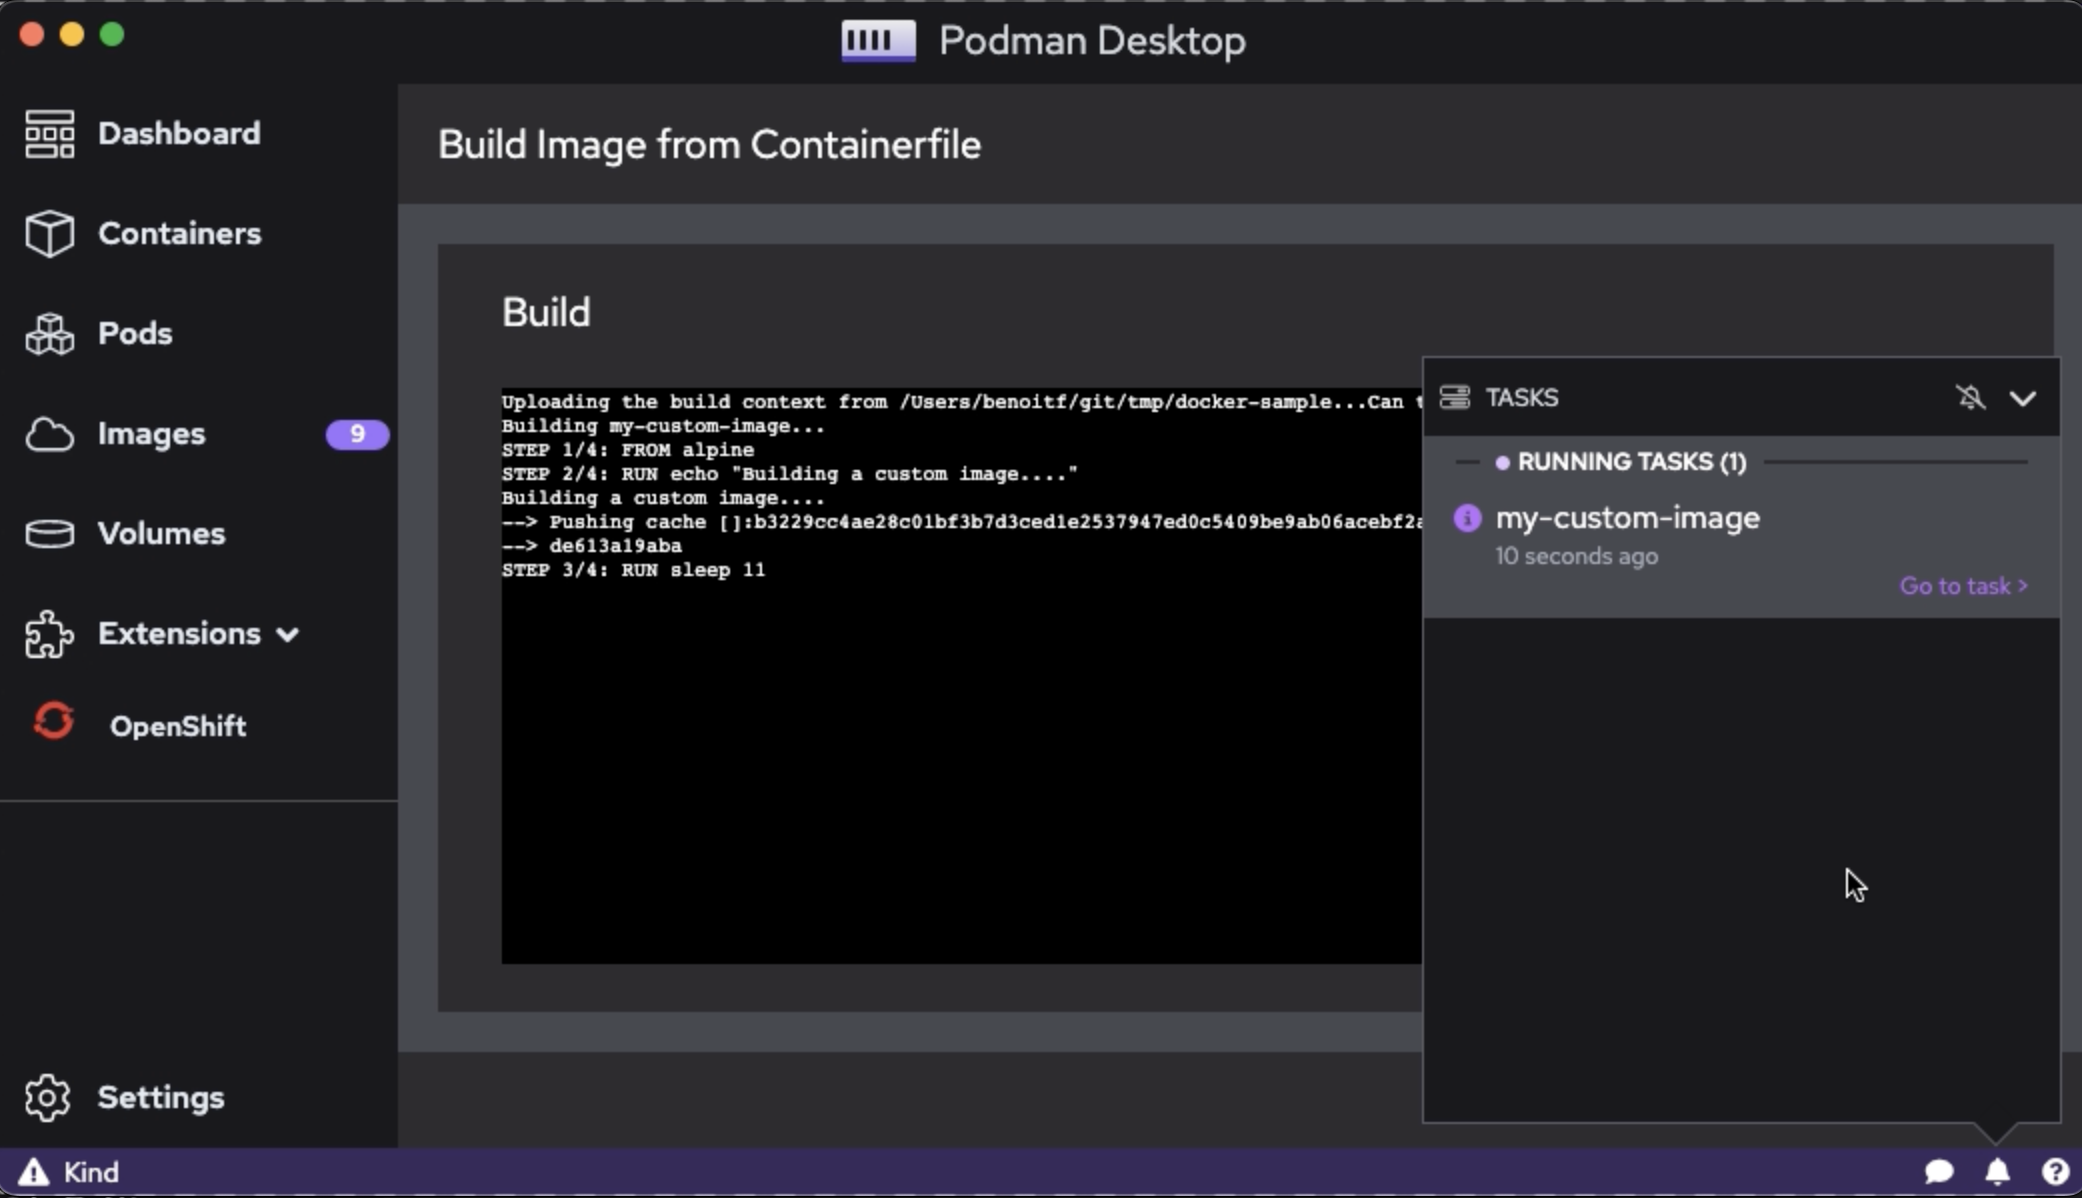The height and width of the screenshot is (1198, 2082).
Task: Click the Kind warning status item
Action: [x=70, y=1172]
